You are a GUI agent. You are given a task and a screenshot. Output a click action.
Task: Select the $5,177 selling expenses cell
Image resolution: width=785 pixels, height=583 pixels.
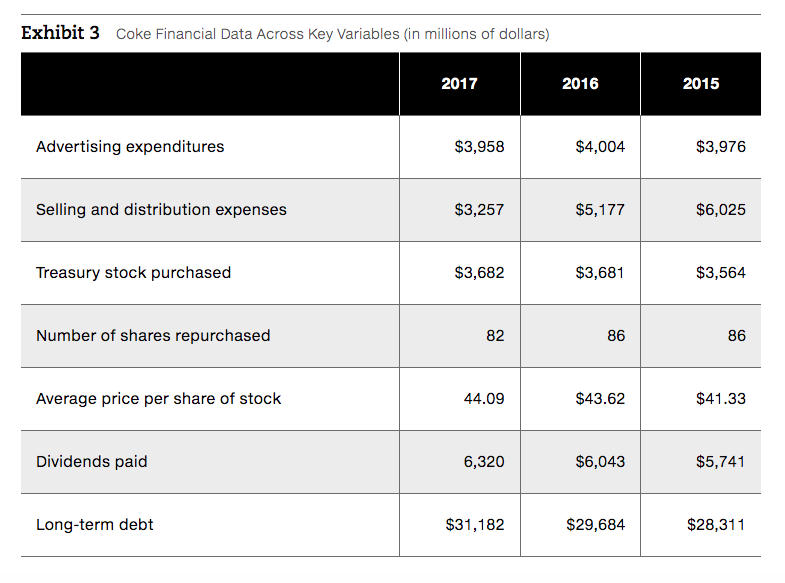click(x=600, y=210)
